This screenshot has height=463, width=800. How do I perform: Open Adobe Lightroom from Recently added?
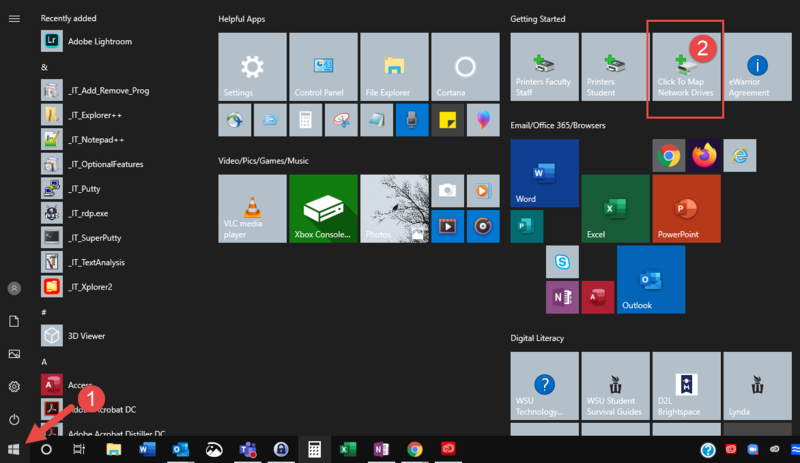tap(99, 41)
